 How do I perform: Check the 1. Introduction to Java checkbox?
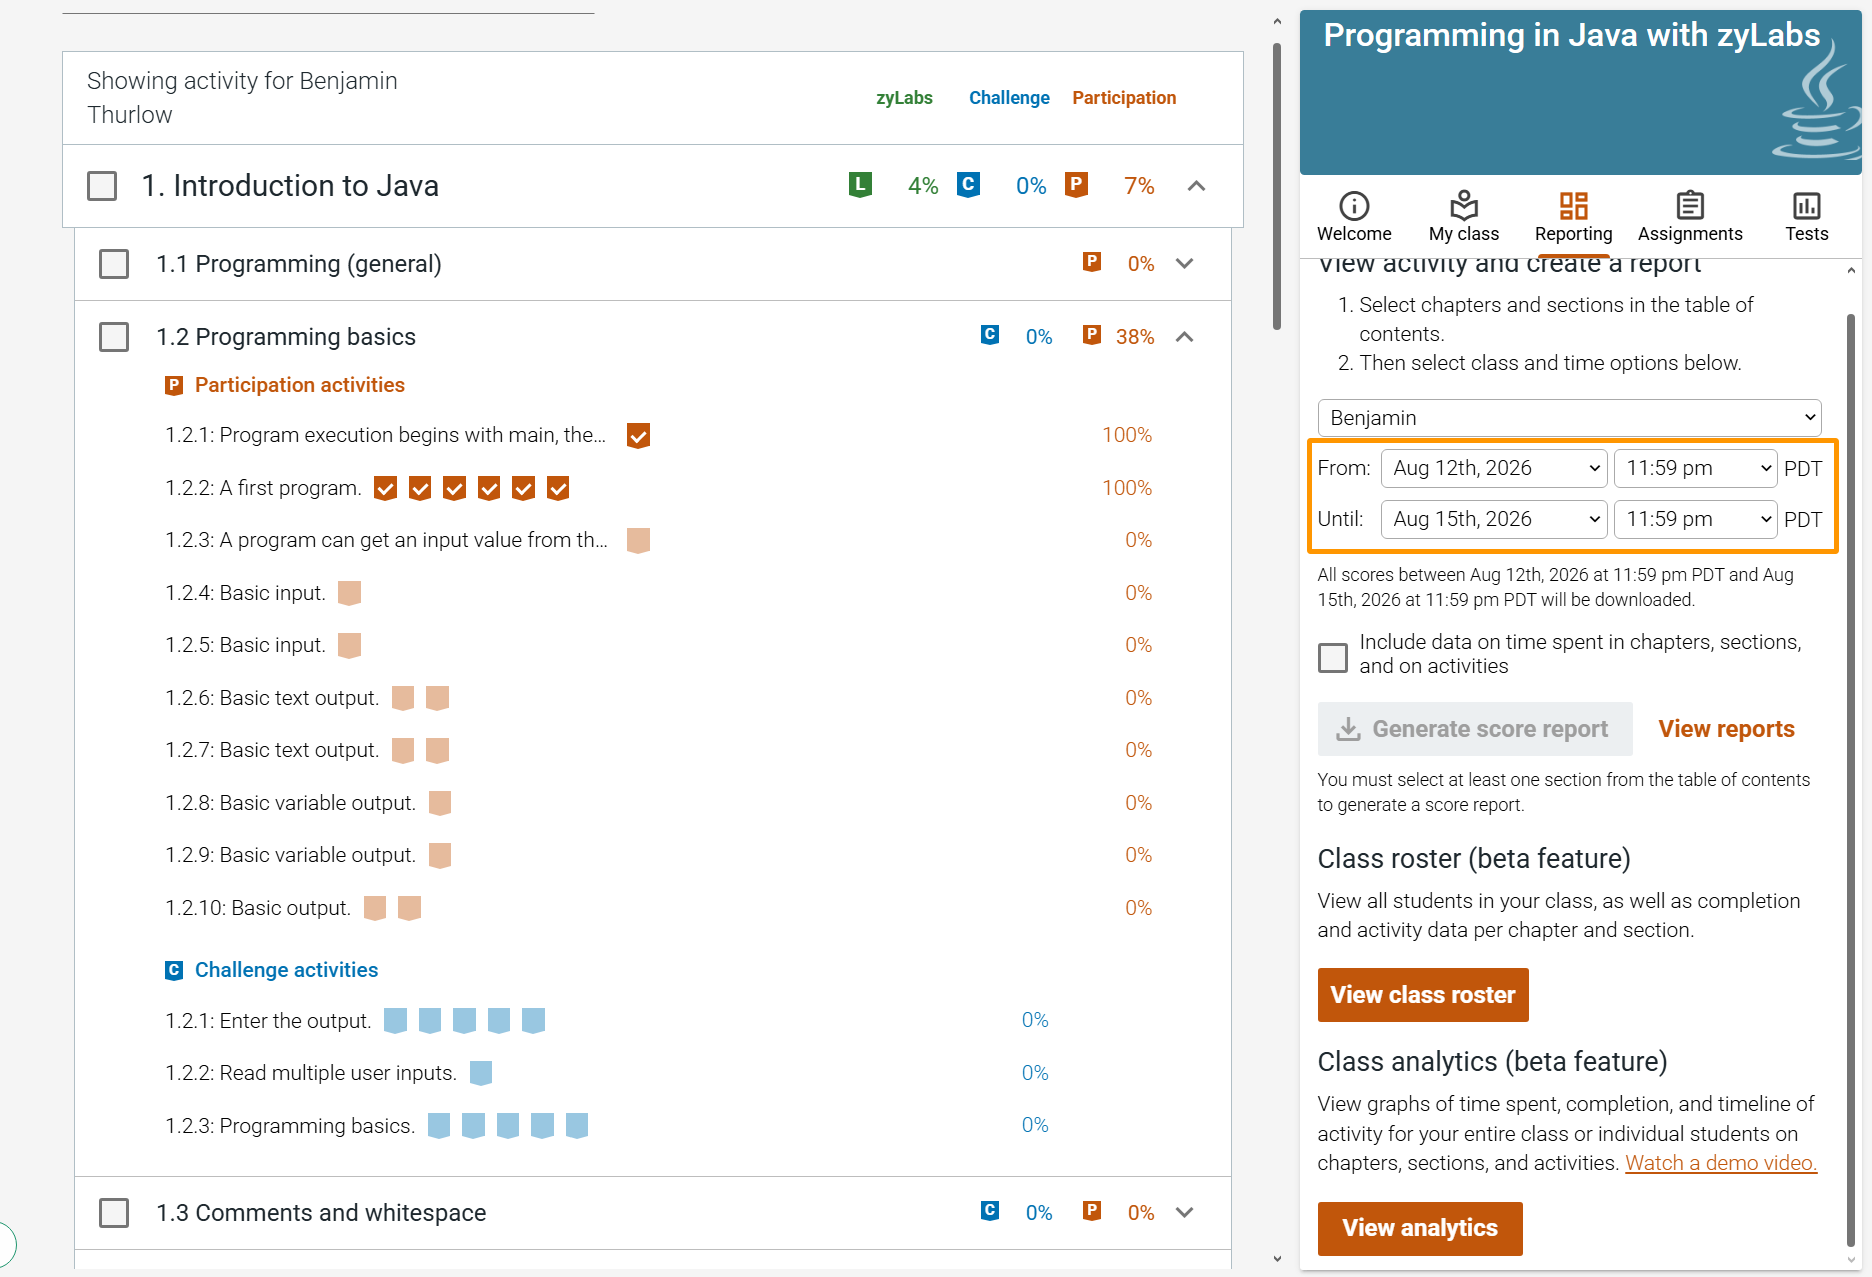coord(102,186)
